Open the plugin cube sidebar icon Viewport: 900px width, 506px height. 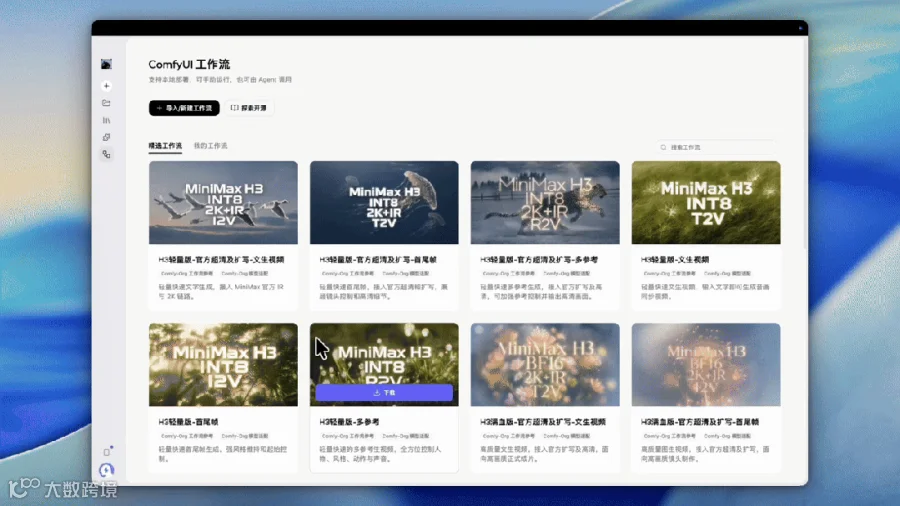(106, 137)
